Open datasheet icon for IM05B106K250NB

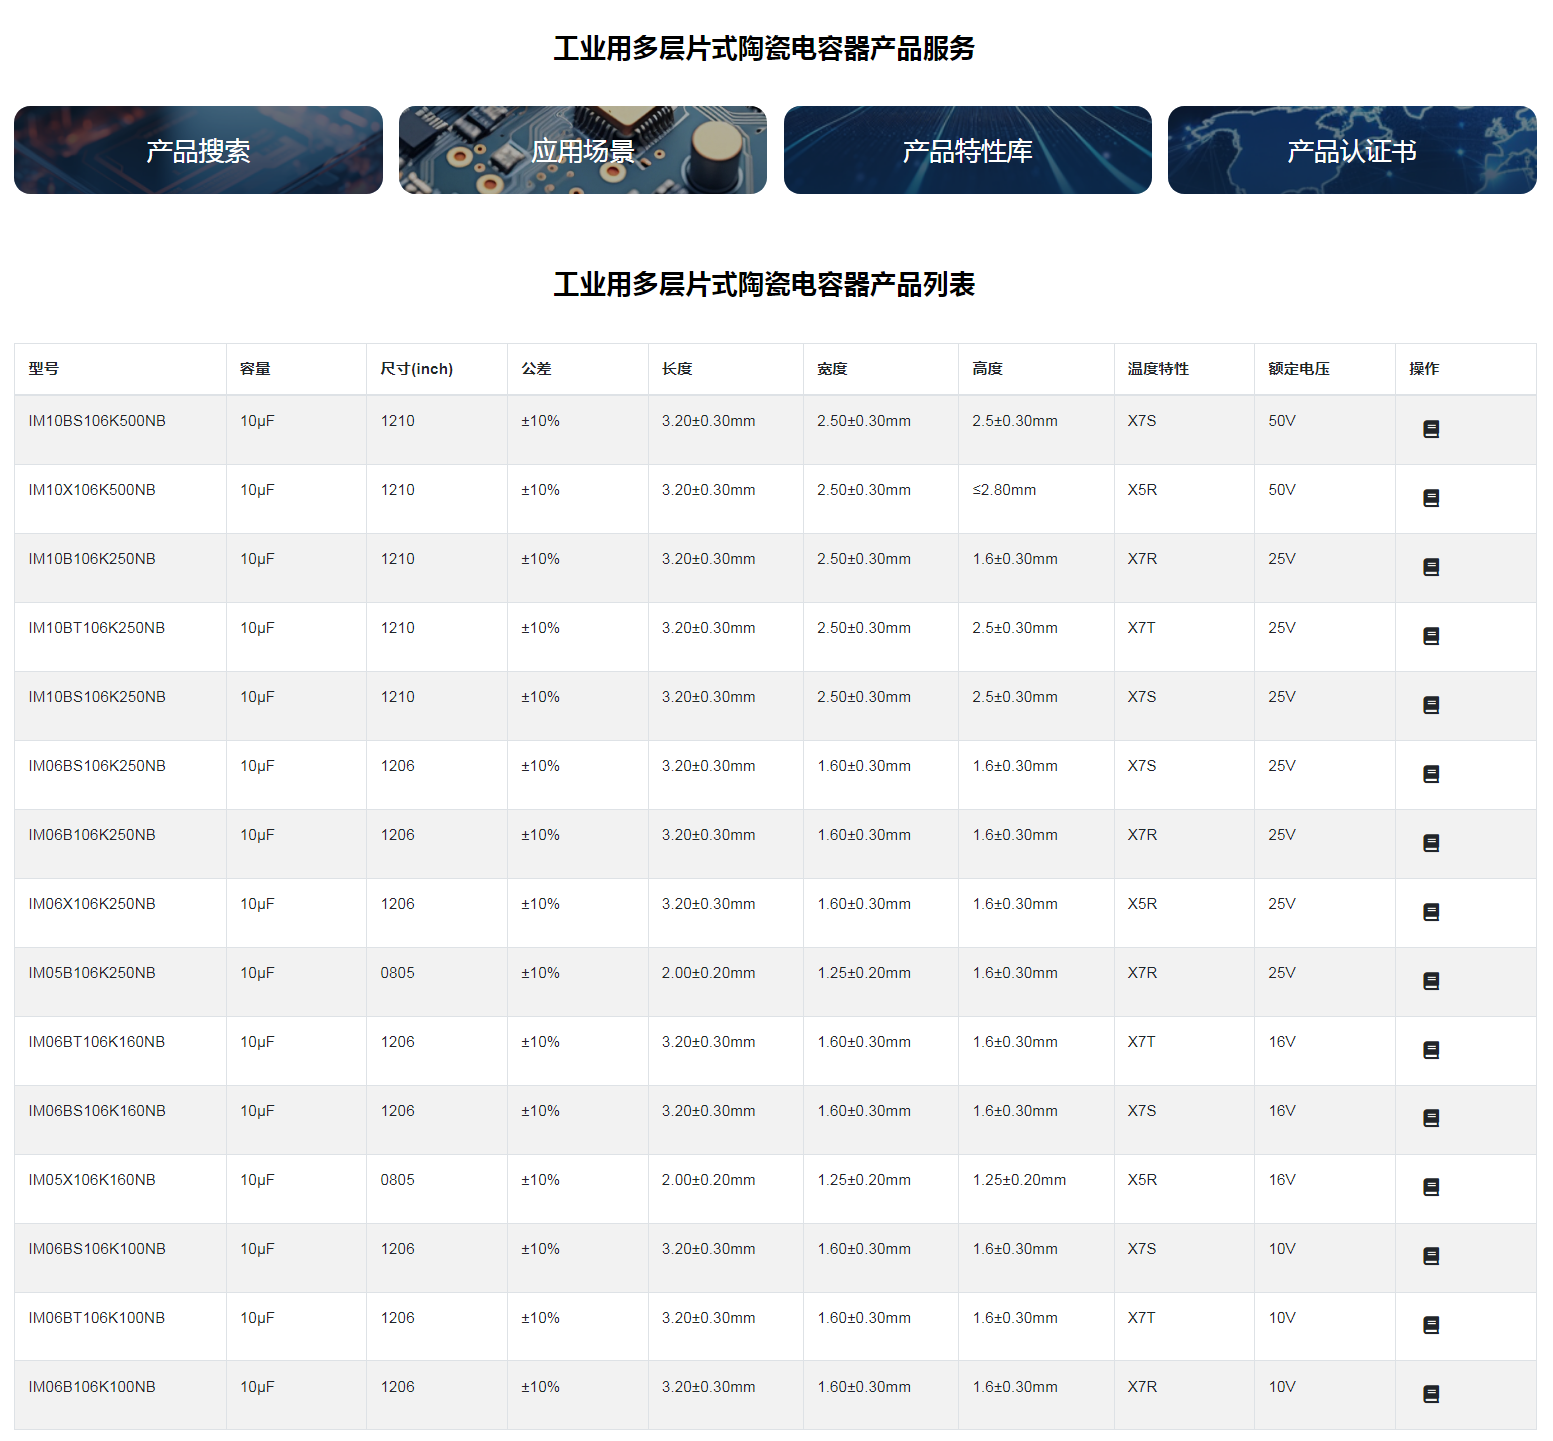1431,981
